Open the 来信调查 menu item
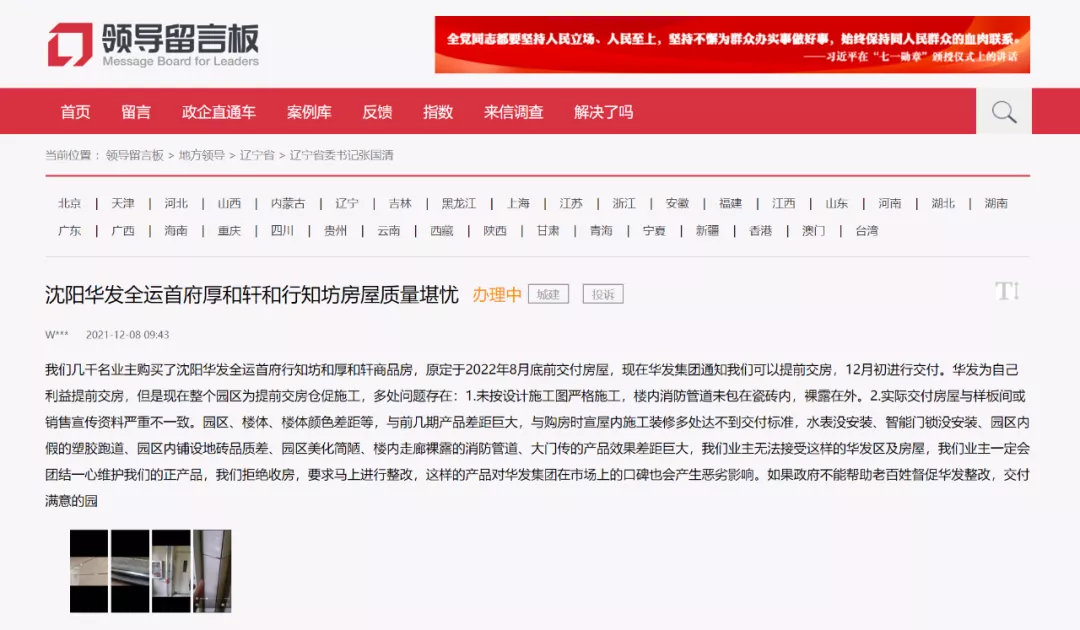The width and height of the screenshot is (1080, 630). [x=513, y=112]
